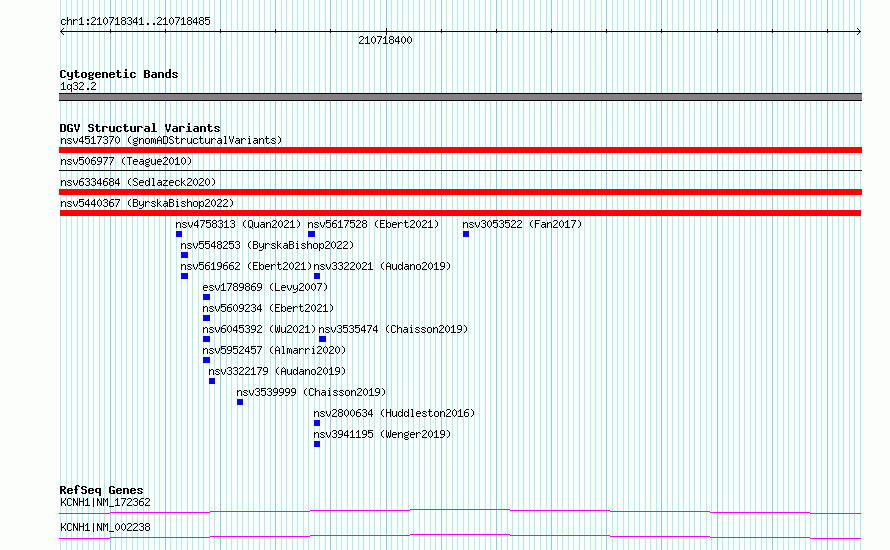Screen dimensions: 890x550
Task: Click the gray 1q32.2 cytogenetic band bar
Action: (x=460, y=97)
